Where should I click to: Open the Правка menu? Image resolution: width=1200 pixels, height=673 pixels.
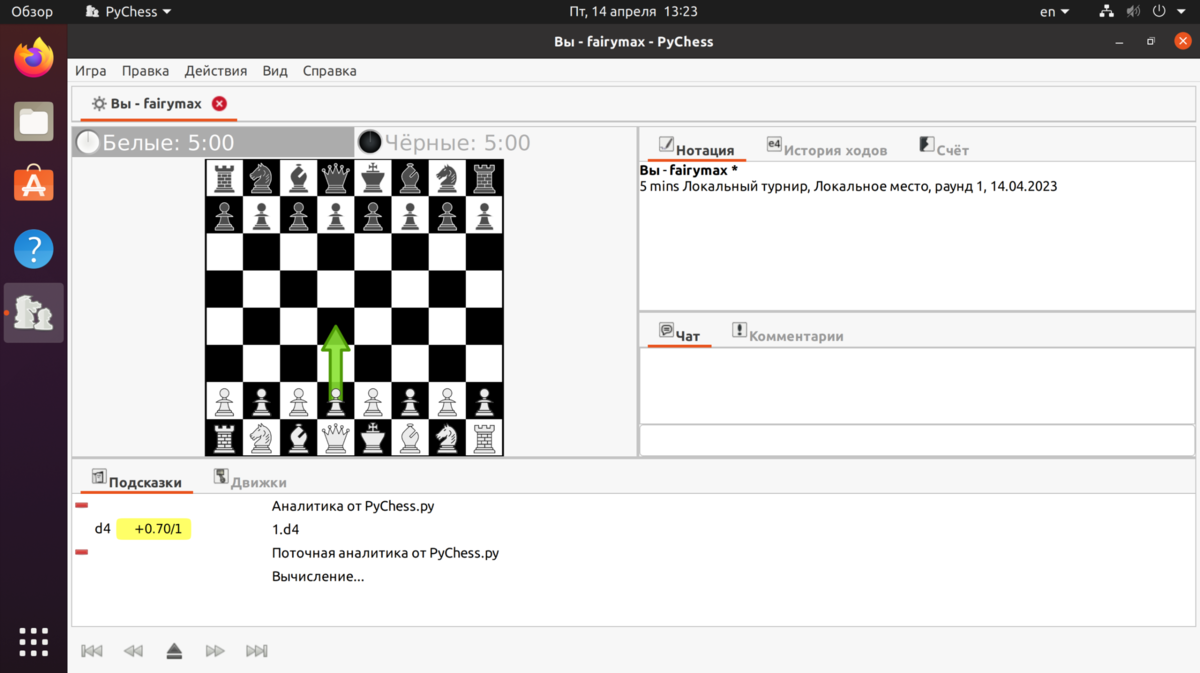145,71
